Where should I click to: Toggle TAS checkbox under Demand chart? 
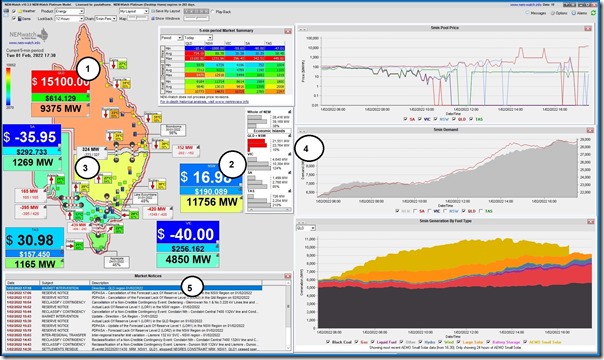click(481, 211)
